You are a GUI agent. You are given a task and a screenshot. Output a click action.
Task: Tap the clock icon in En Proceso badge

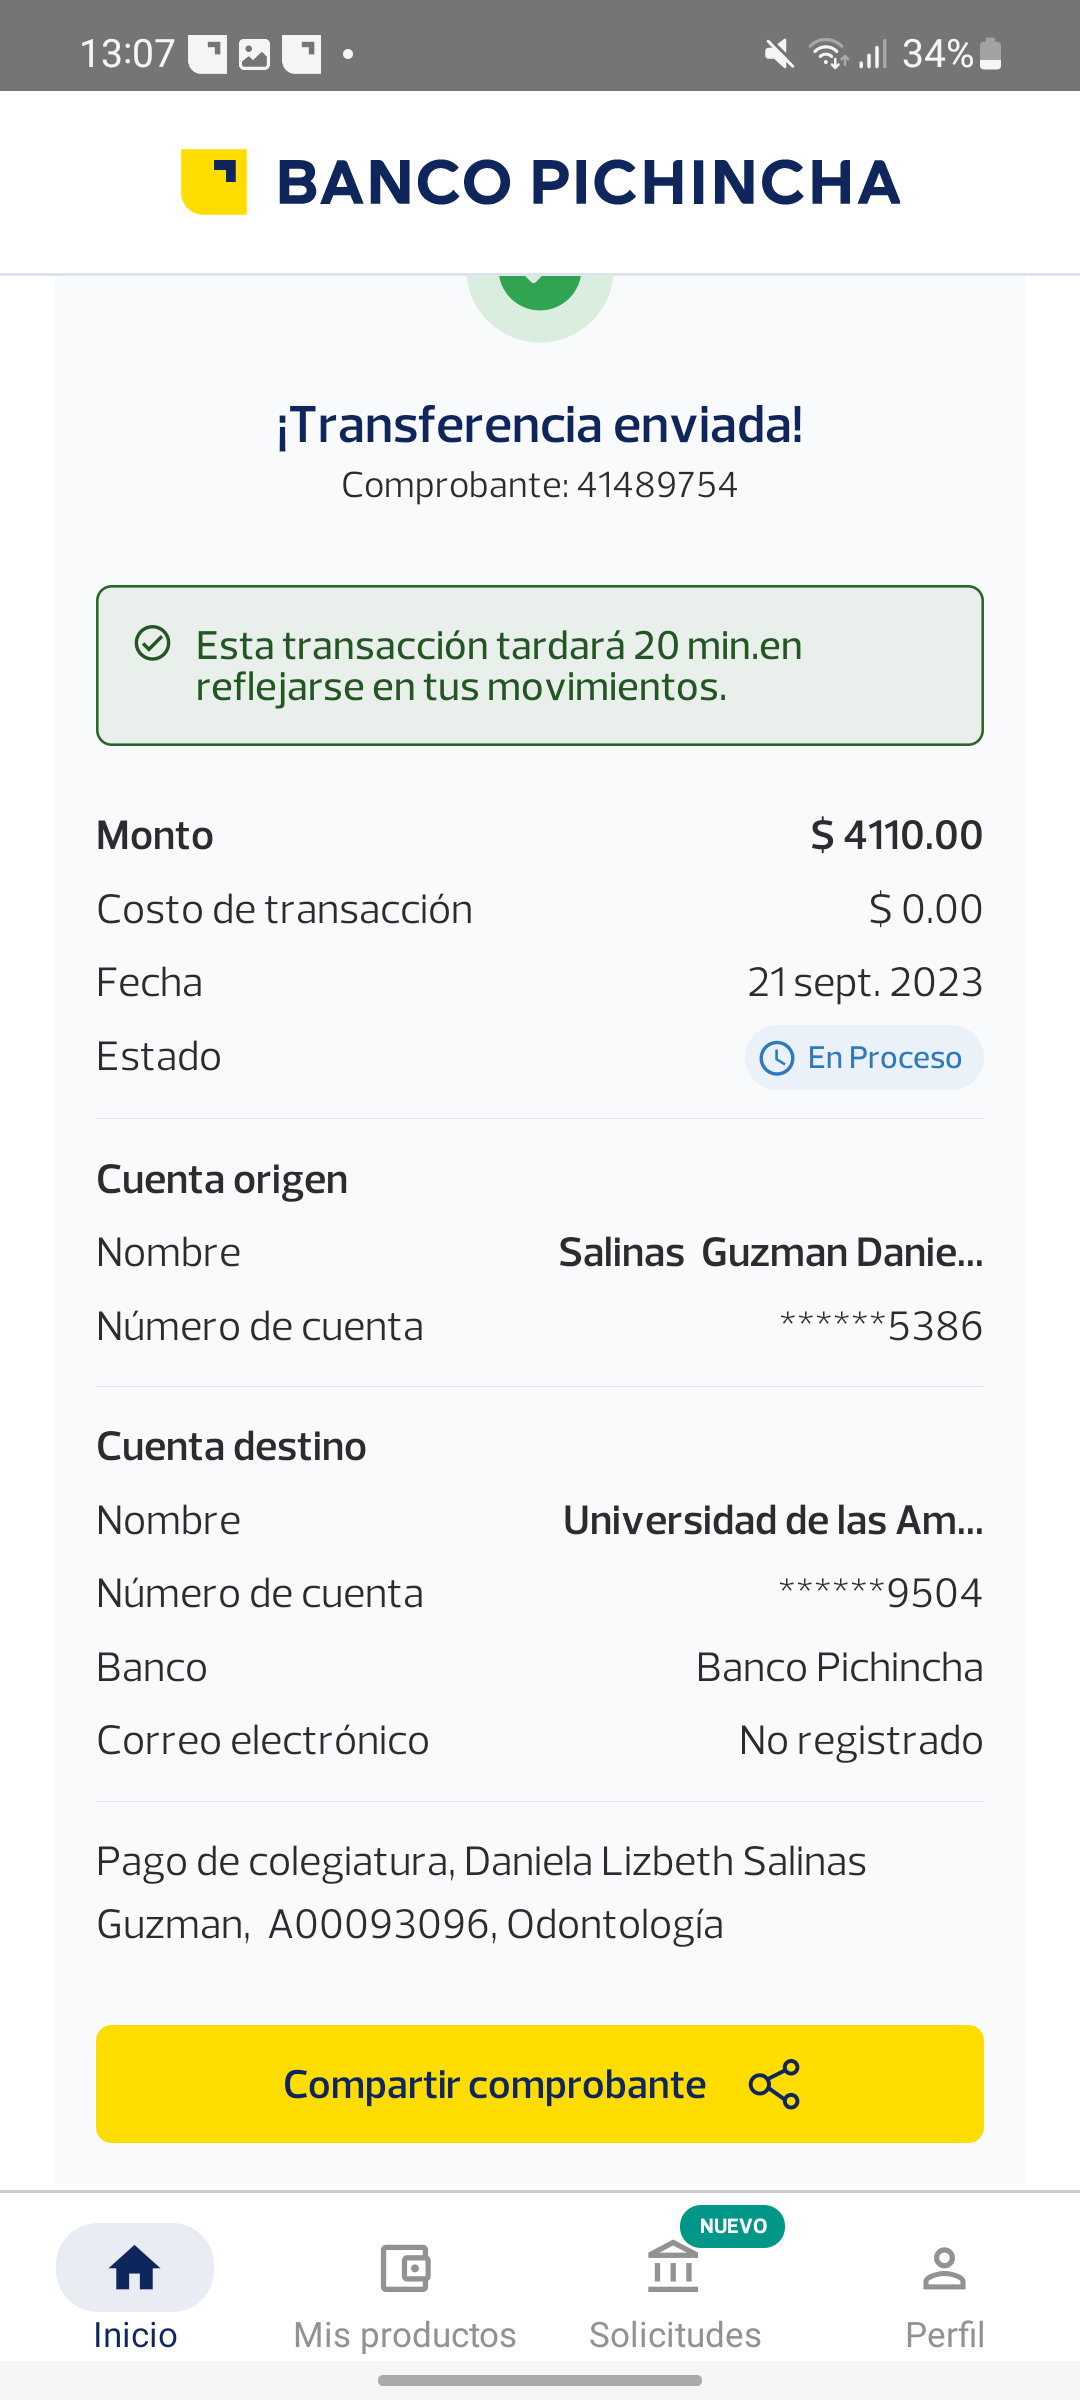pyautogui.click(x=777, y=1058)
